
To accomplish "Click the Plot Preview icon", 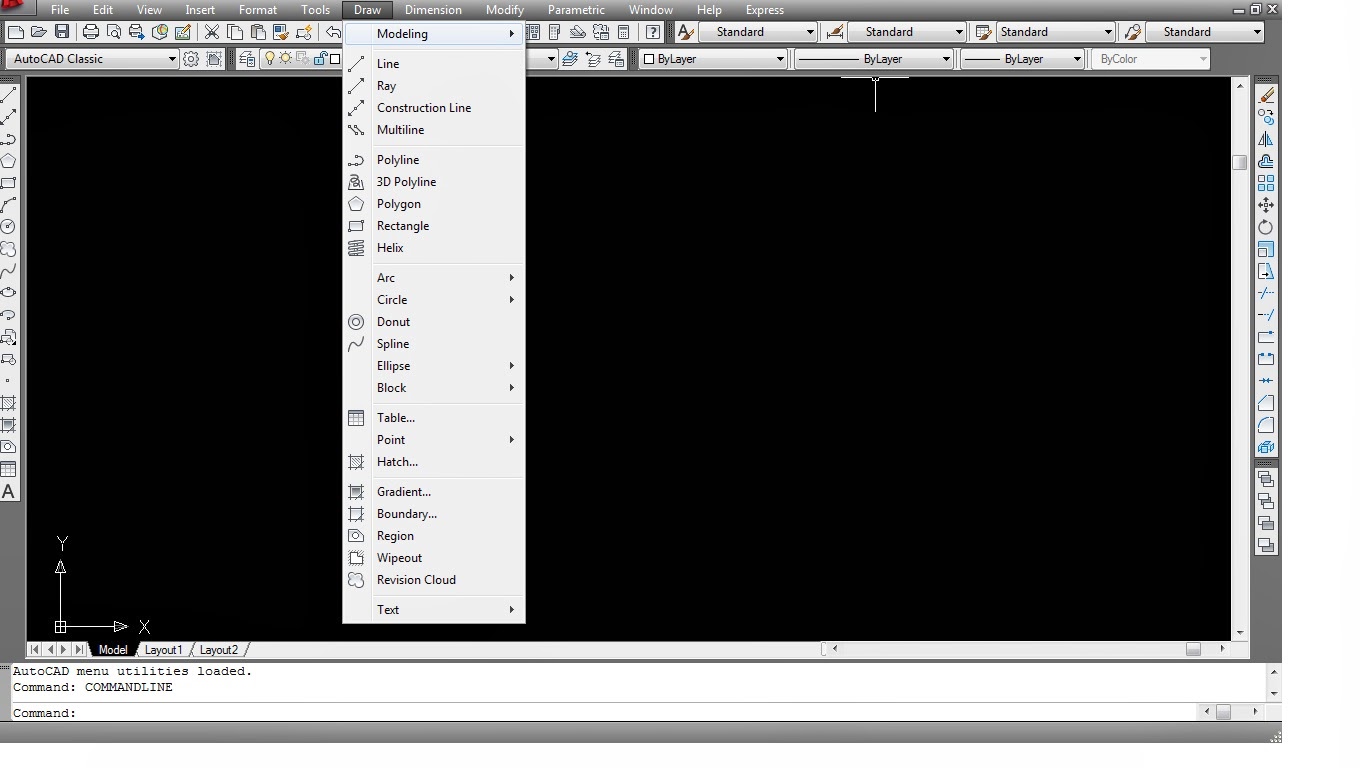I will pos(114,32).
